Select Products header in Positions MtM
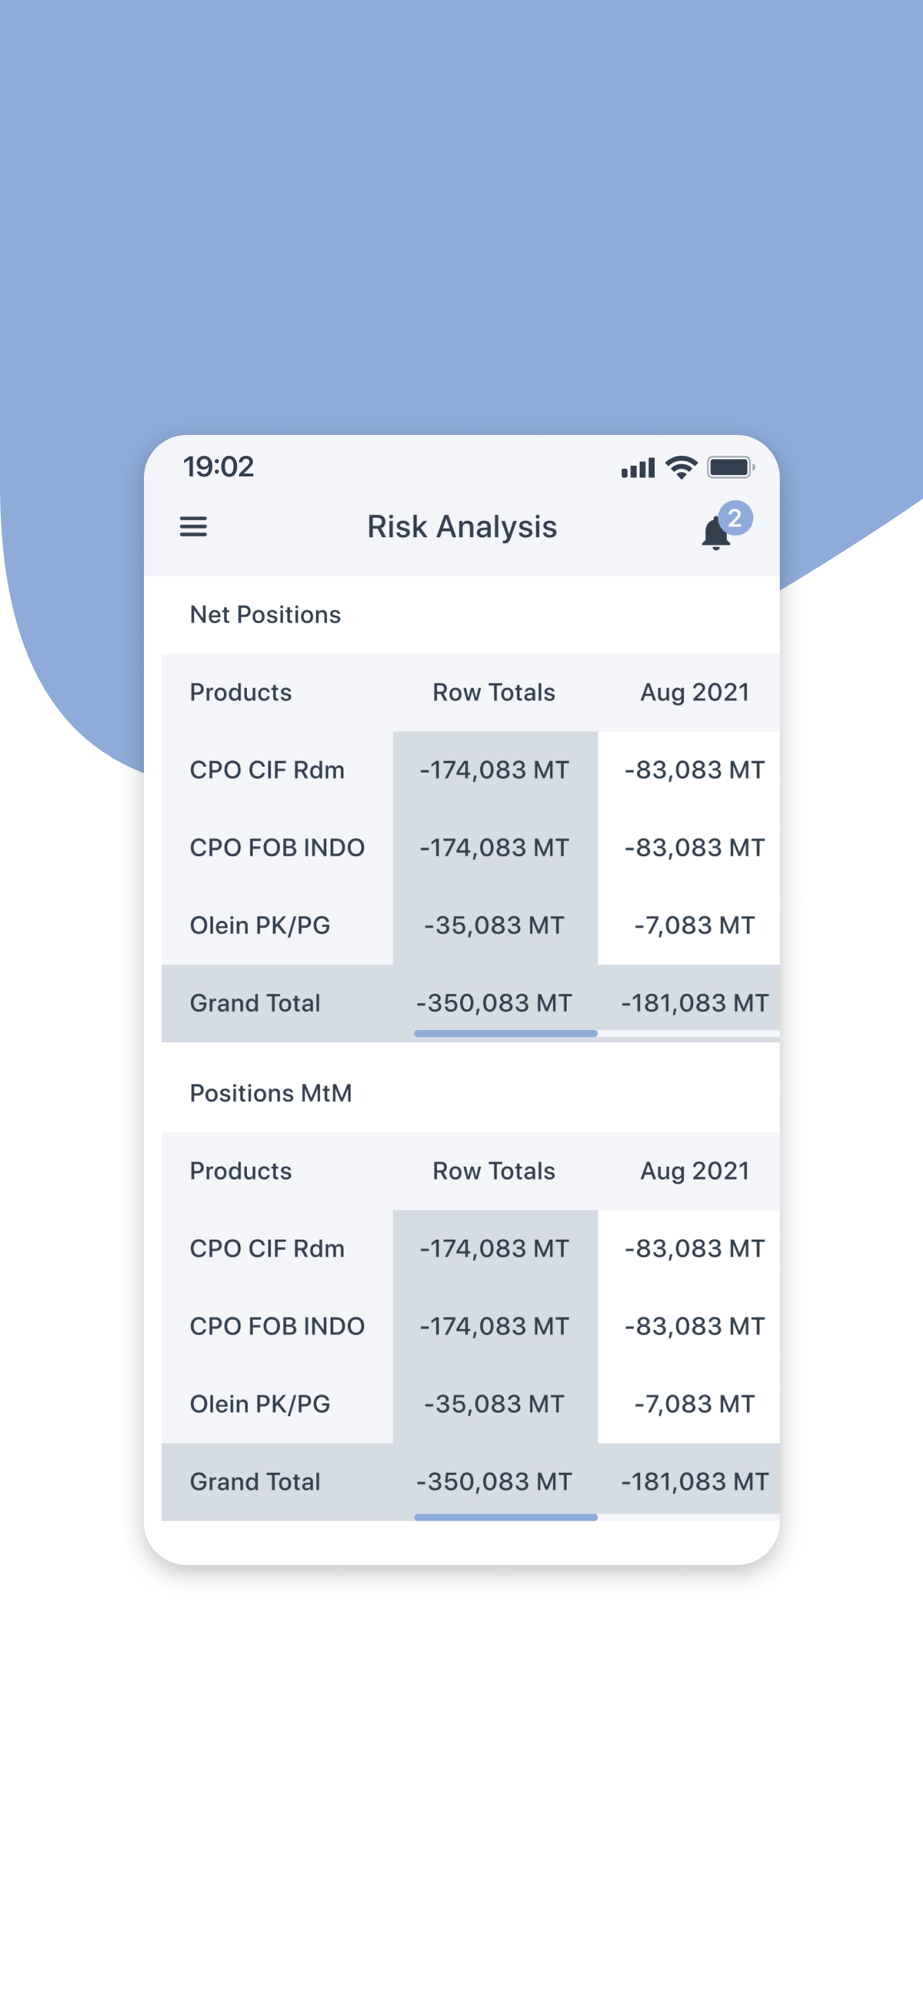This screenshot has width=923, height=2000. 241,1171
